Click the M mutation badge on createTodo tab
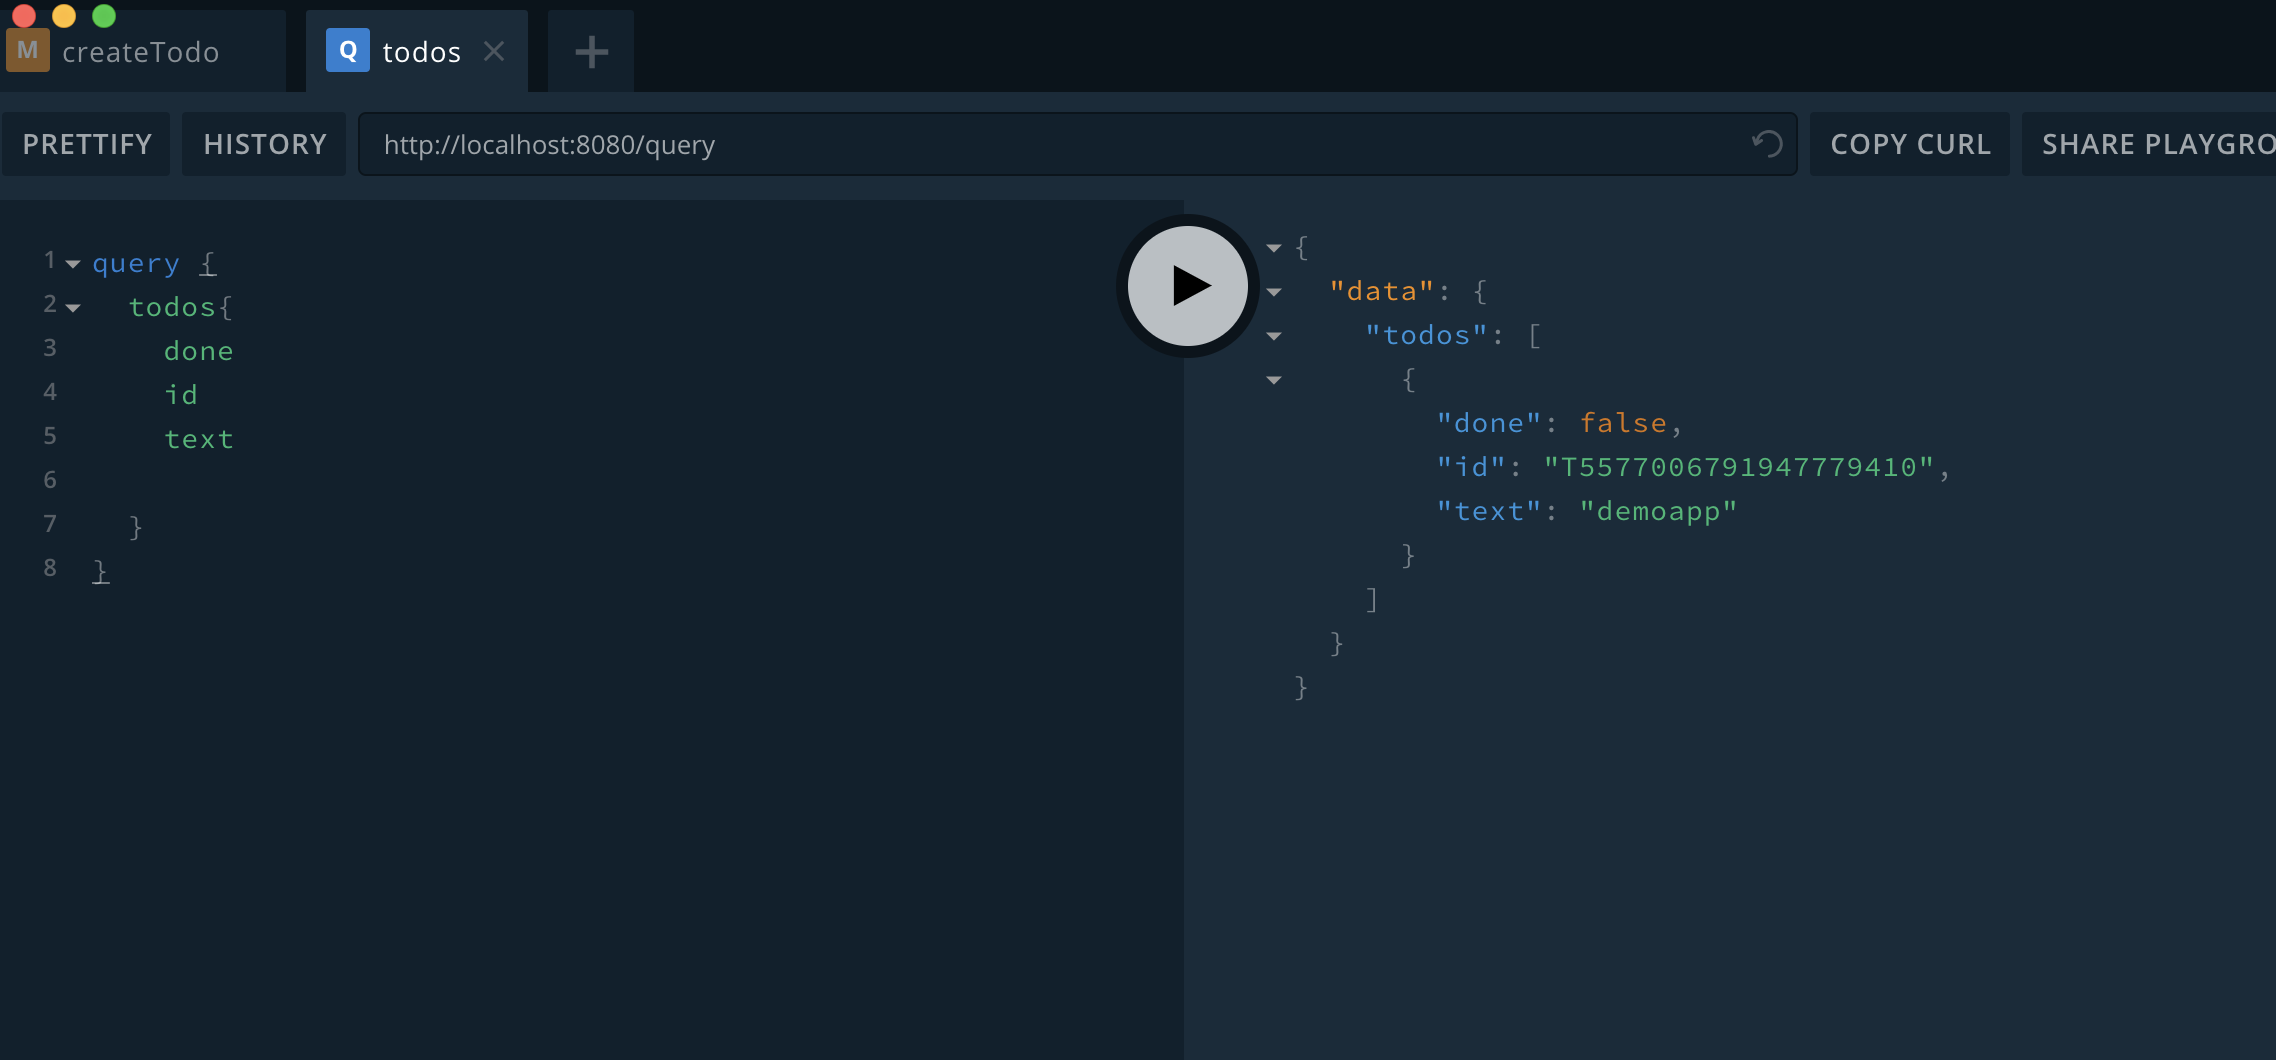2276x1060 pixels. 28,51
